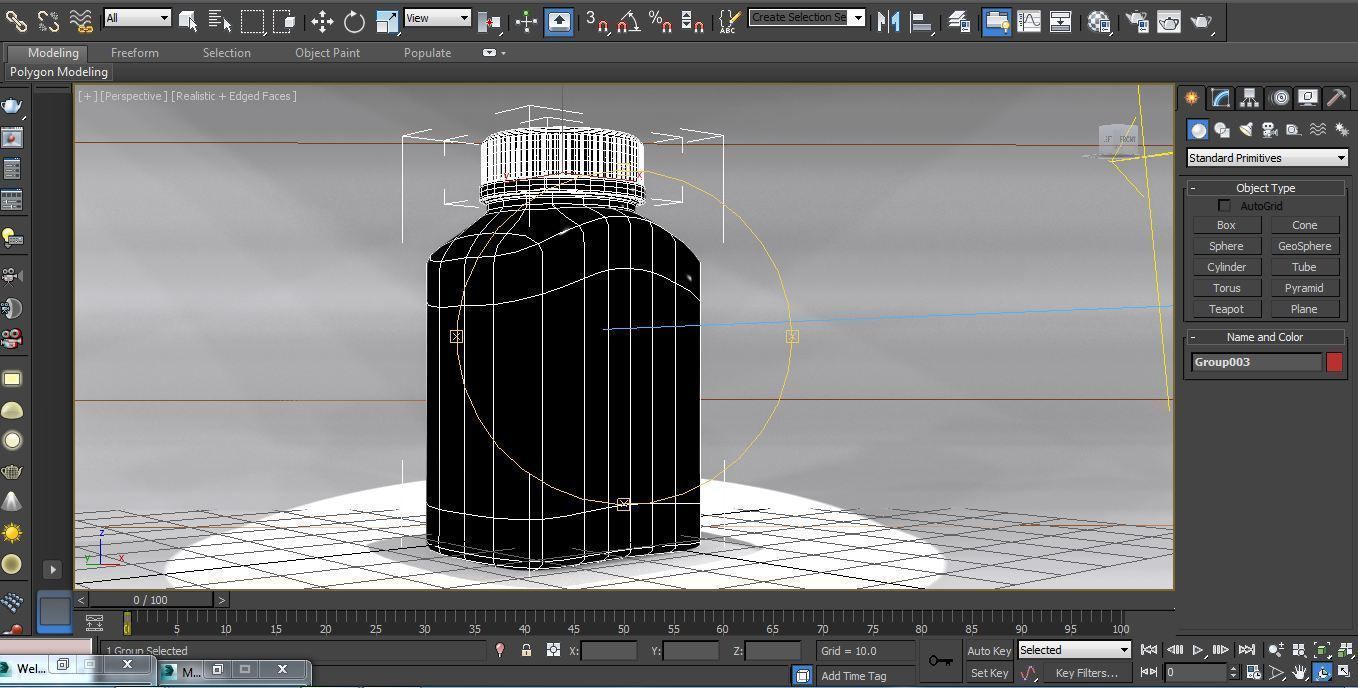Switch to the Populate ribbon tab
This screenshot has width=1358, height=688.
click(x=427, y=53)
